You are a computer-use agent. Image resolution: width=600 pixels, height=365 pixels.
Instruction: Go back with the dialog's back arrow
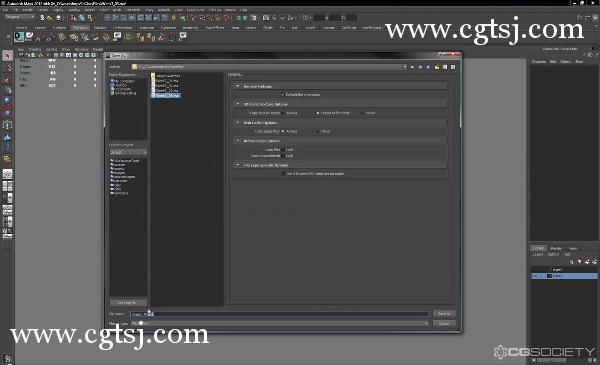[412, 67]
